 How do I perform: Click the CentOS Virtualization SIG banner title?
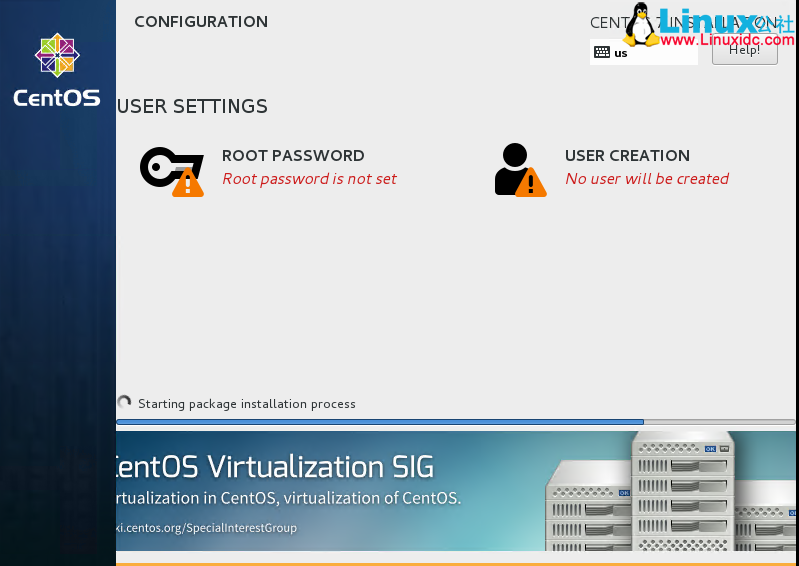[275, 467]
